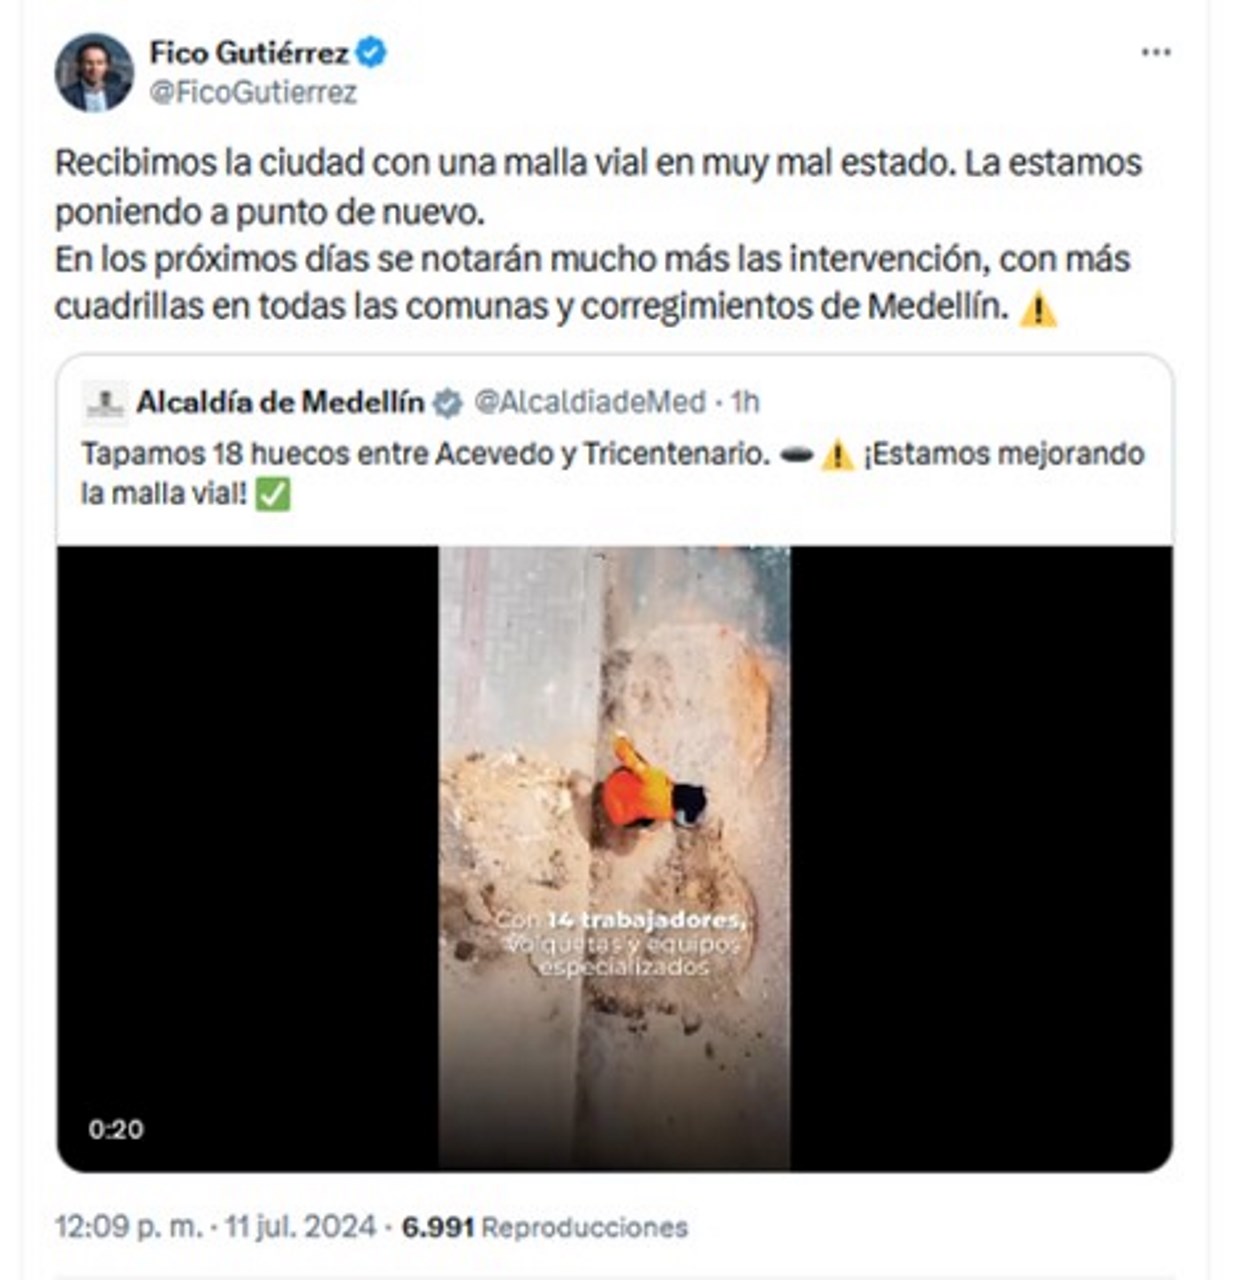The image size is (1235, 1280).
Task: Click the hole emoji after Tricentenario
Action: [797, 455]
